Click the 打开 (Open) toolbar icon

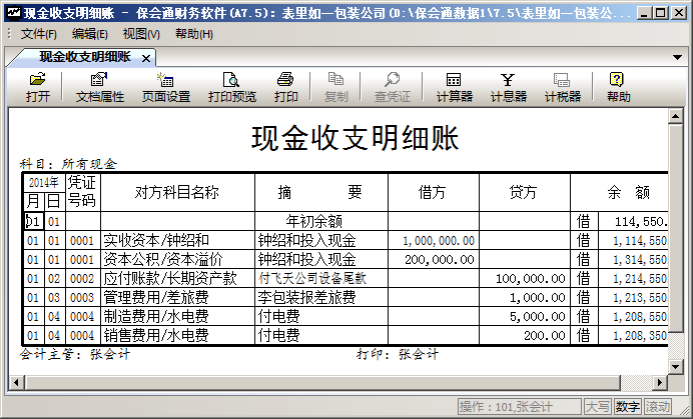tap(38, 88)
